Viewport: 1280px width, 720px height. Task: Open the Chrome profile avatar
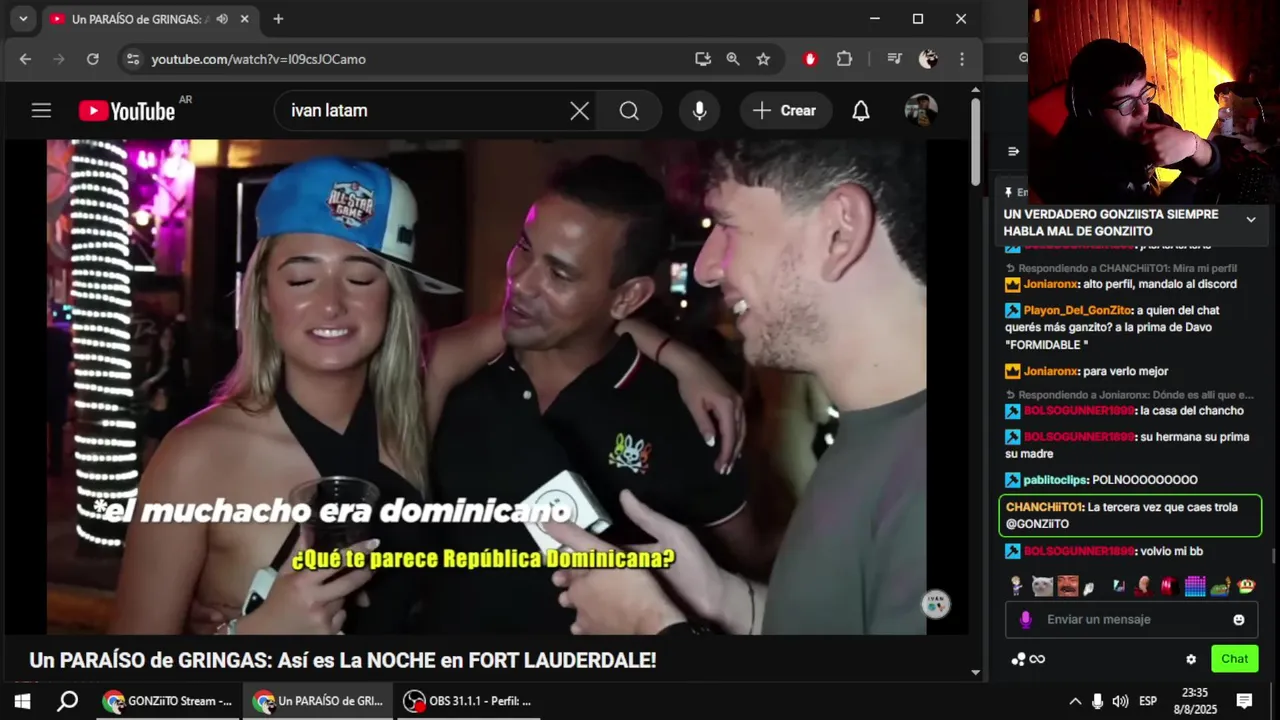coord(928,59)
